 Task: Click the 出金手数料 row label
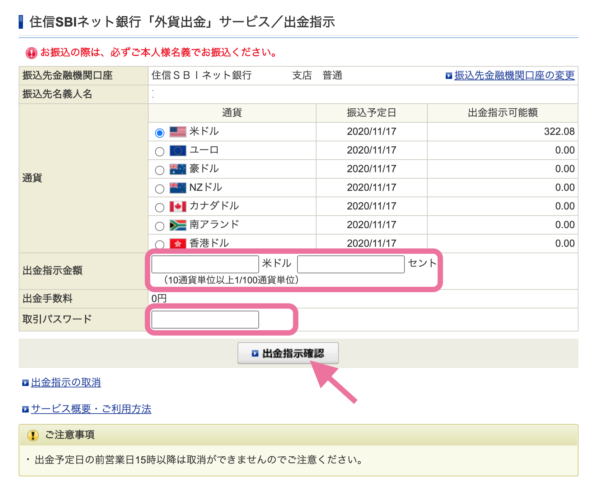click(47, 299)
